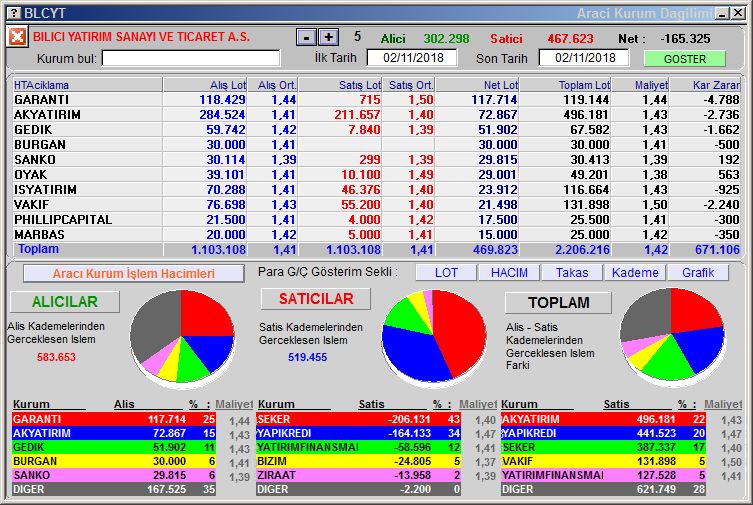Sort by Toplam Lot column header

(566, 85)
